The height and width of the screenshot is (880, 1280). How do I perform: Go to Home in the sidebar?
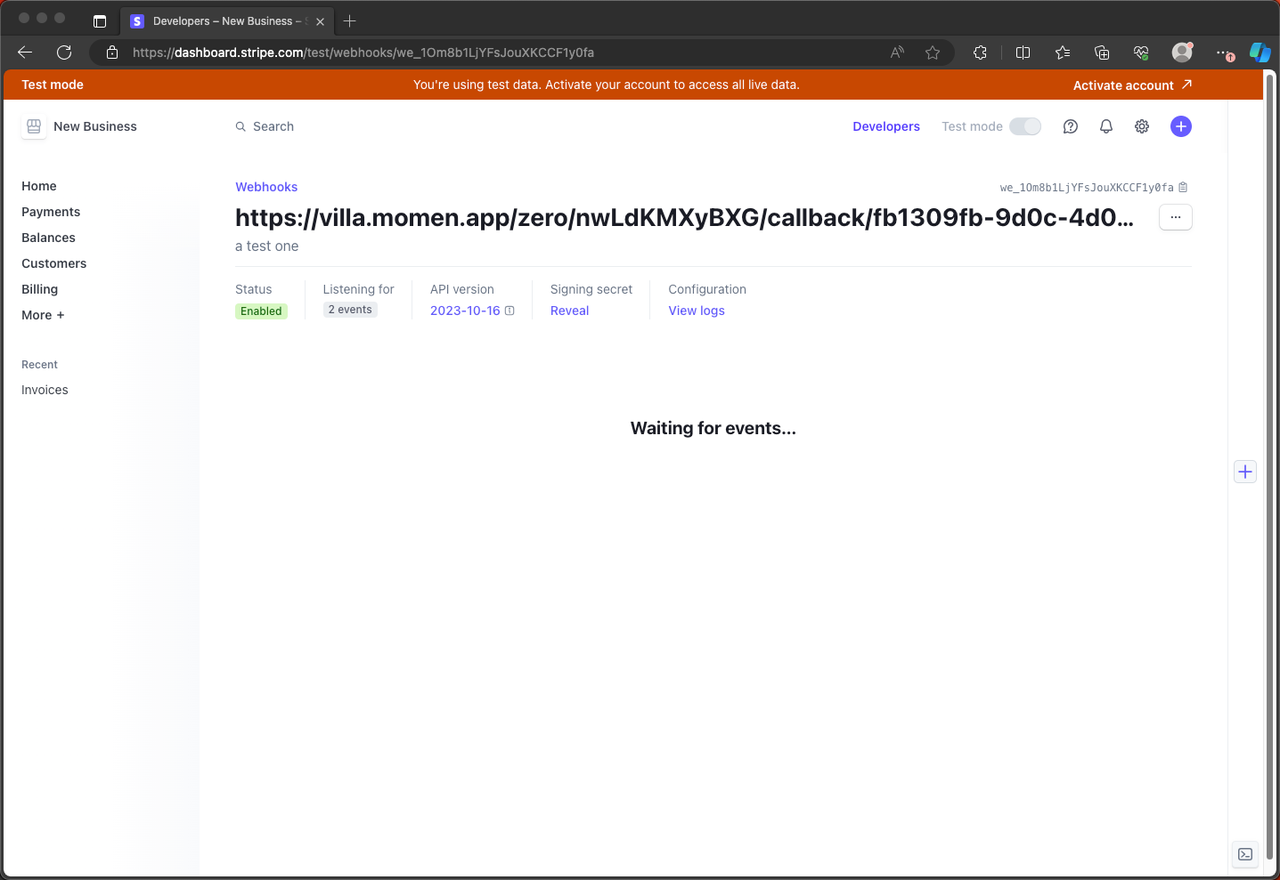pos(39,186)
